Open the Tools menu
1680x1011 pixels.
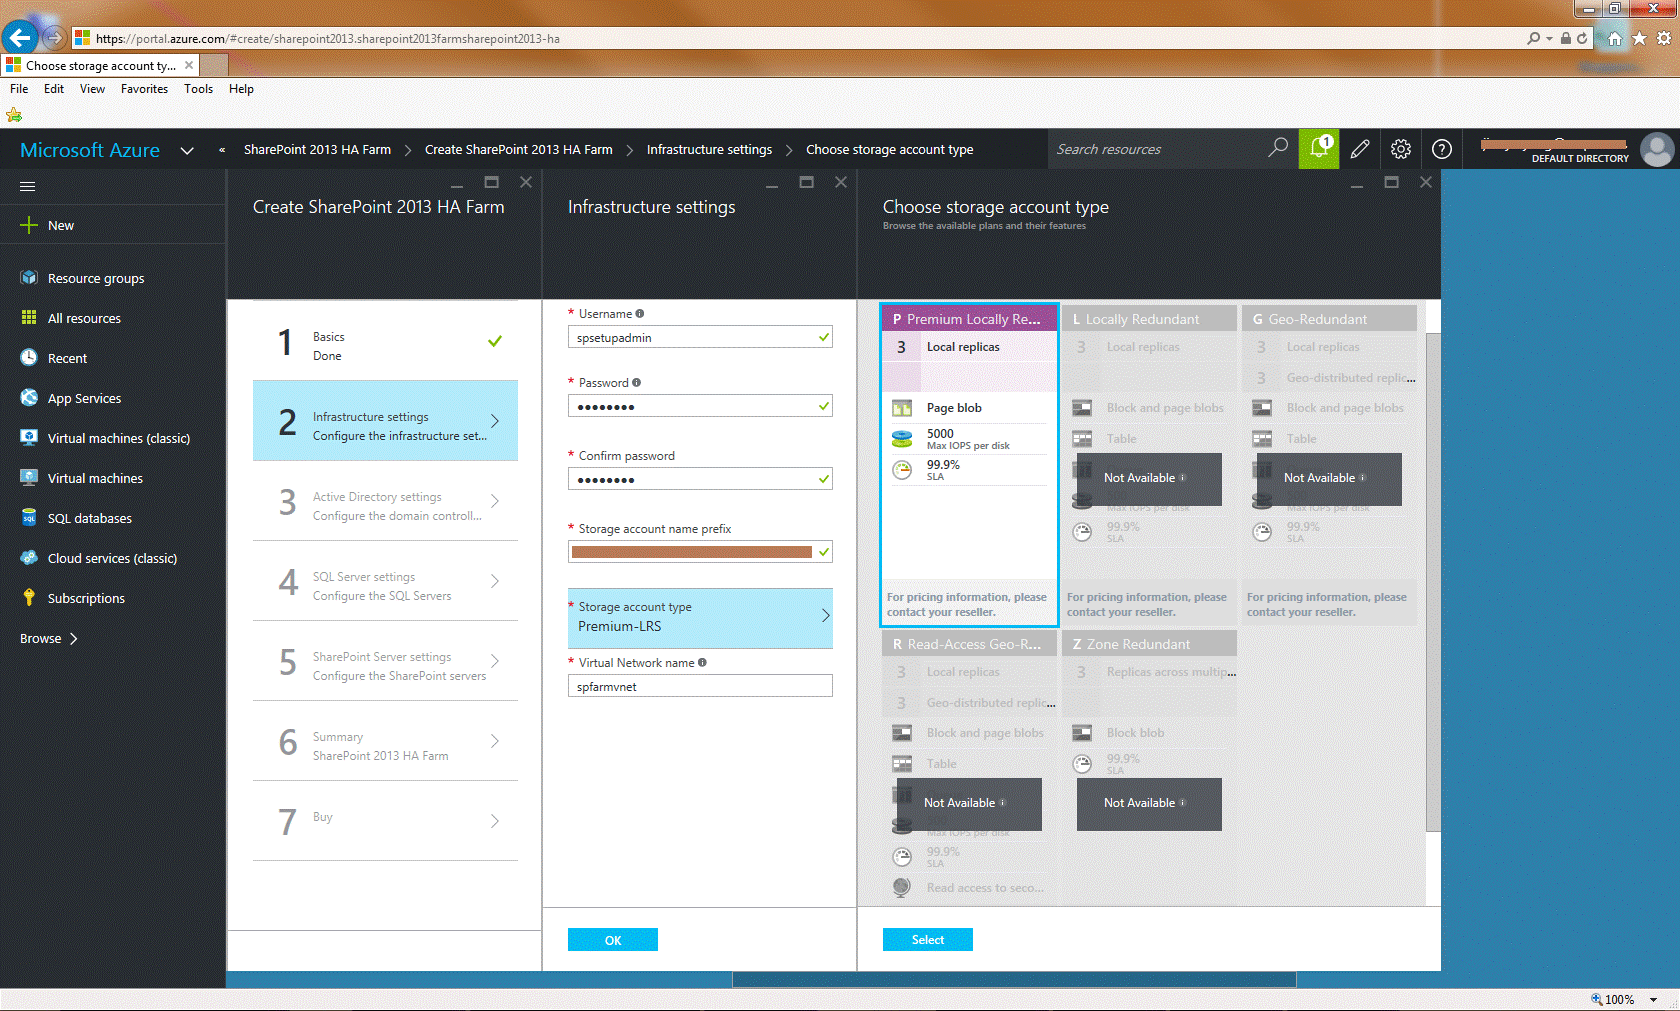(198, 89)
